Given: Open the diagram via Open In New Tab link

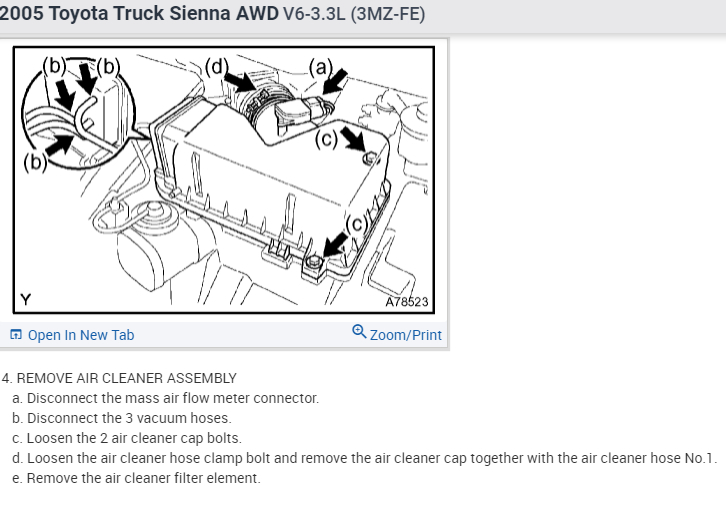Looking at the screenshot, I should [x=80, y=335].
